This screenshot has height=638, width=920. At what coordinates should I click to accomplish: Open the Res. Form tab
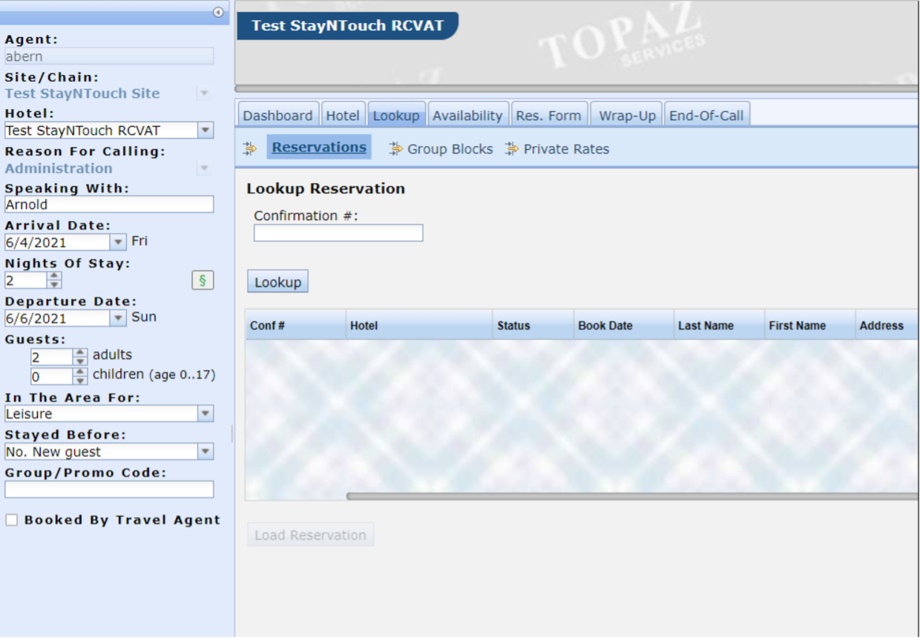pyautogui.click(x=549, y=115)
